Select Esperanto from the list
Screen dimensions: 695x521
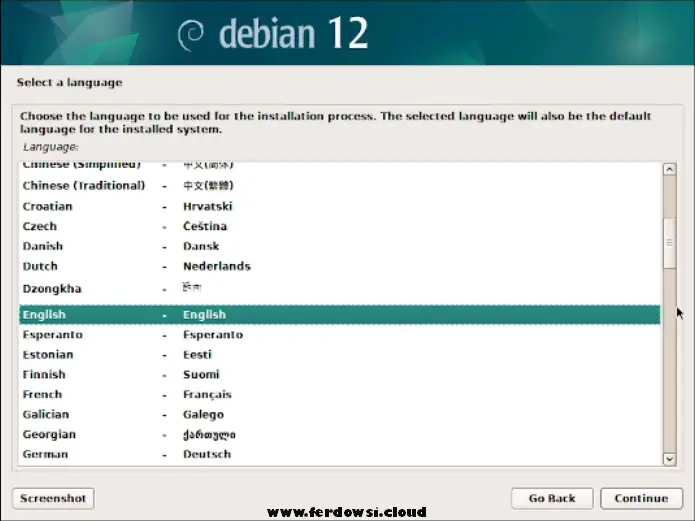pos(52,335)
